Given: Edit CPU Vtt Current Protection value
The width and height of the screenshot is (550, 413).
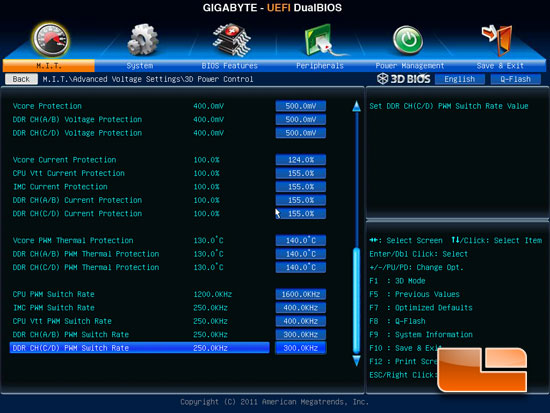Looking at the screenshot, I should coord(301,173).
